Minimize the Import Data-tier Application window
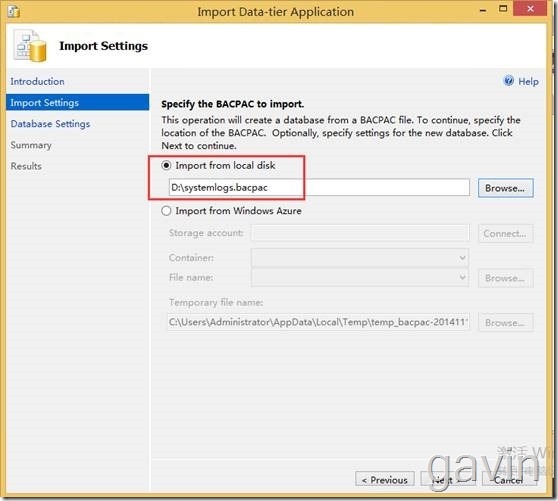 click(x=483, y=10)
